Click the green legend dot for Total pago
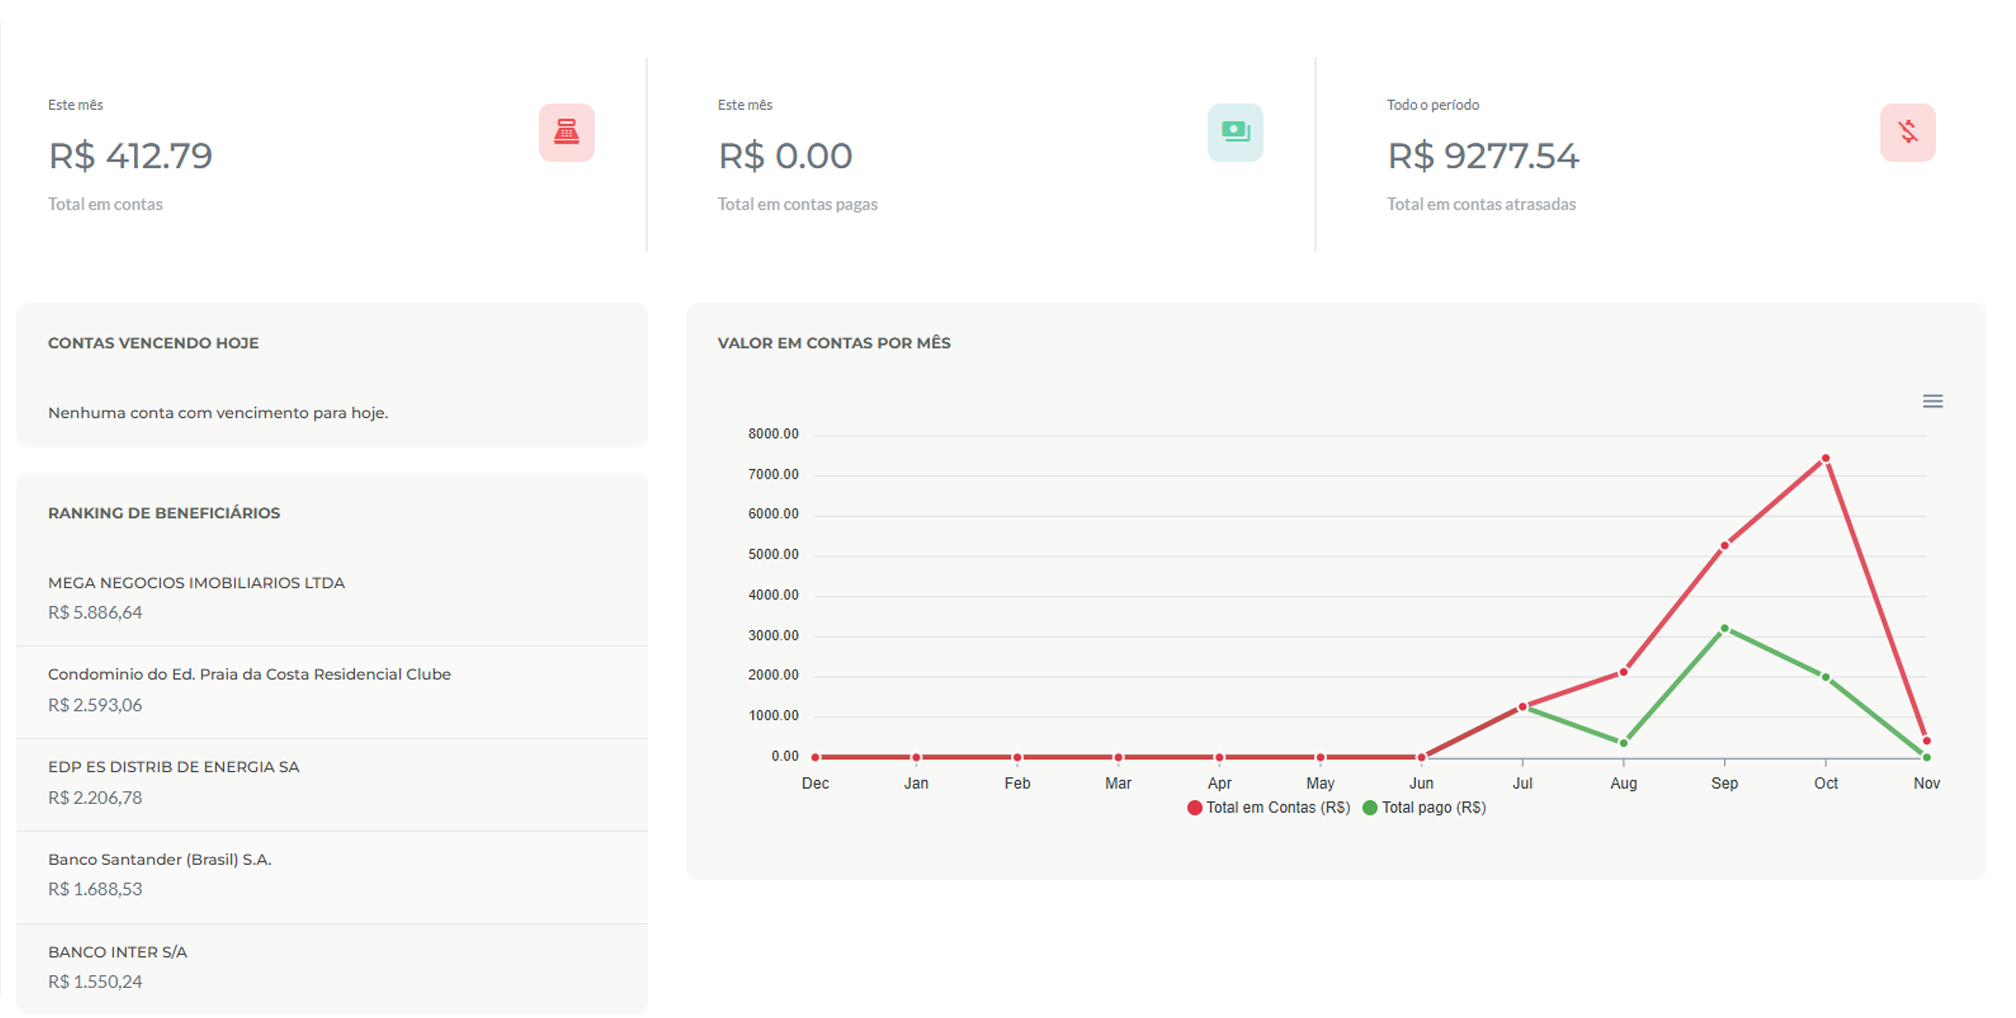 [x=1370, y=808]
